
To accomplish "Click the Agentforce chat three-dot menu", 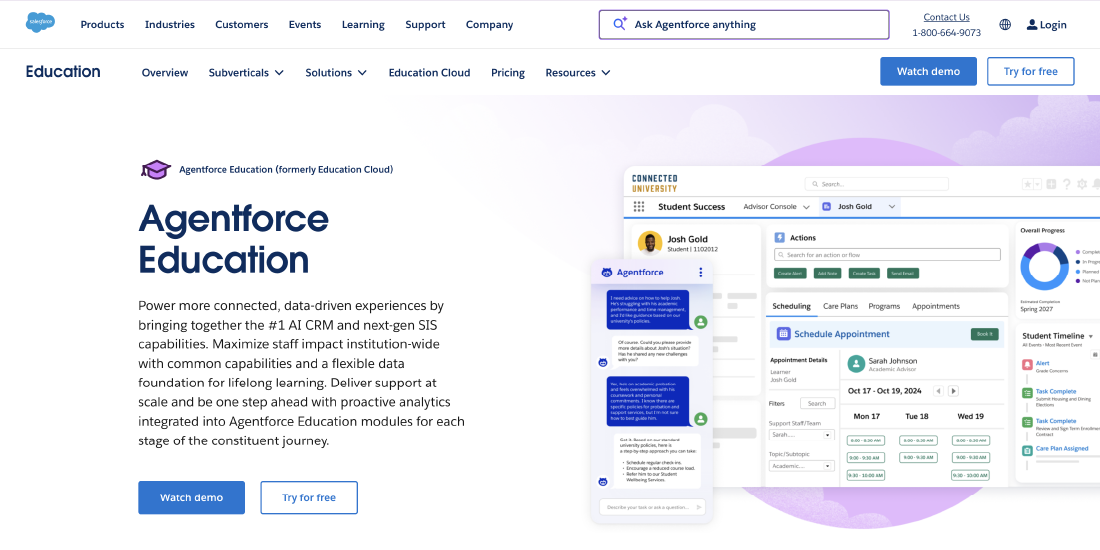I will pos(700,272).
